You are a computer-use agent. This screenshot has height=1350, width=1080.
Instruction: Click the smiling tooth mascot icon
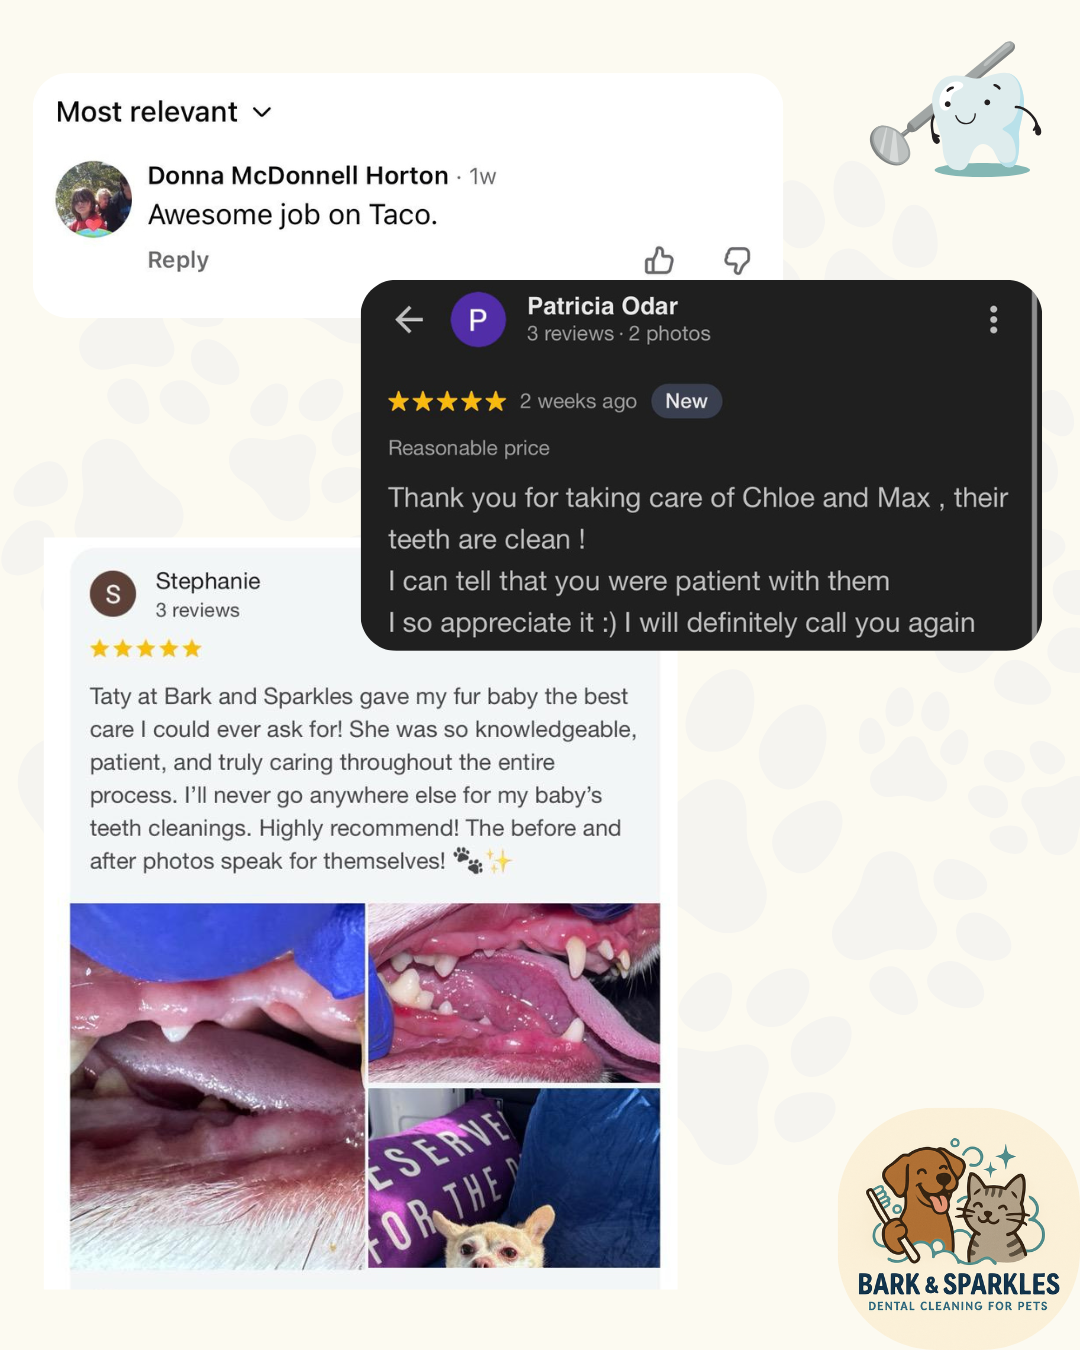957,112
